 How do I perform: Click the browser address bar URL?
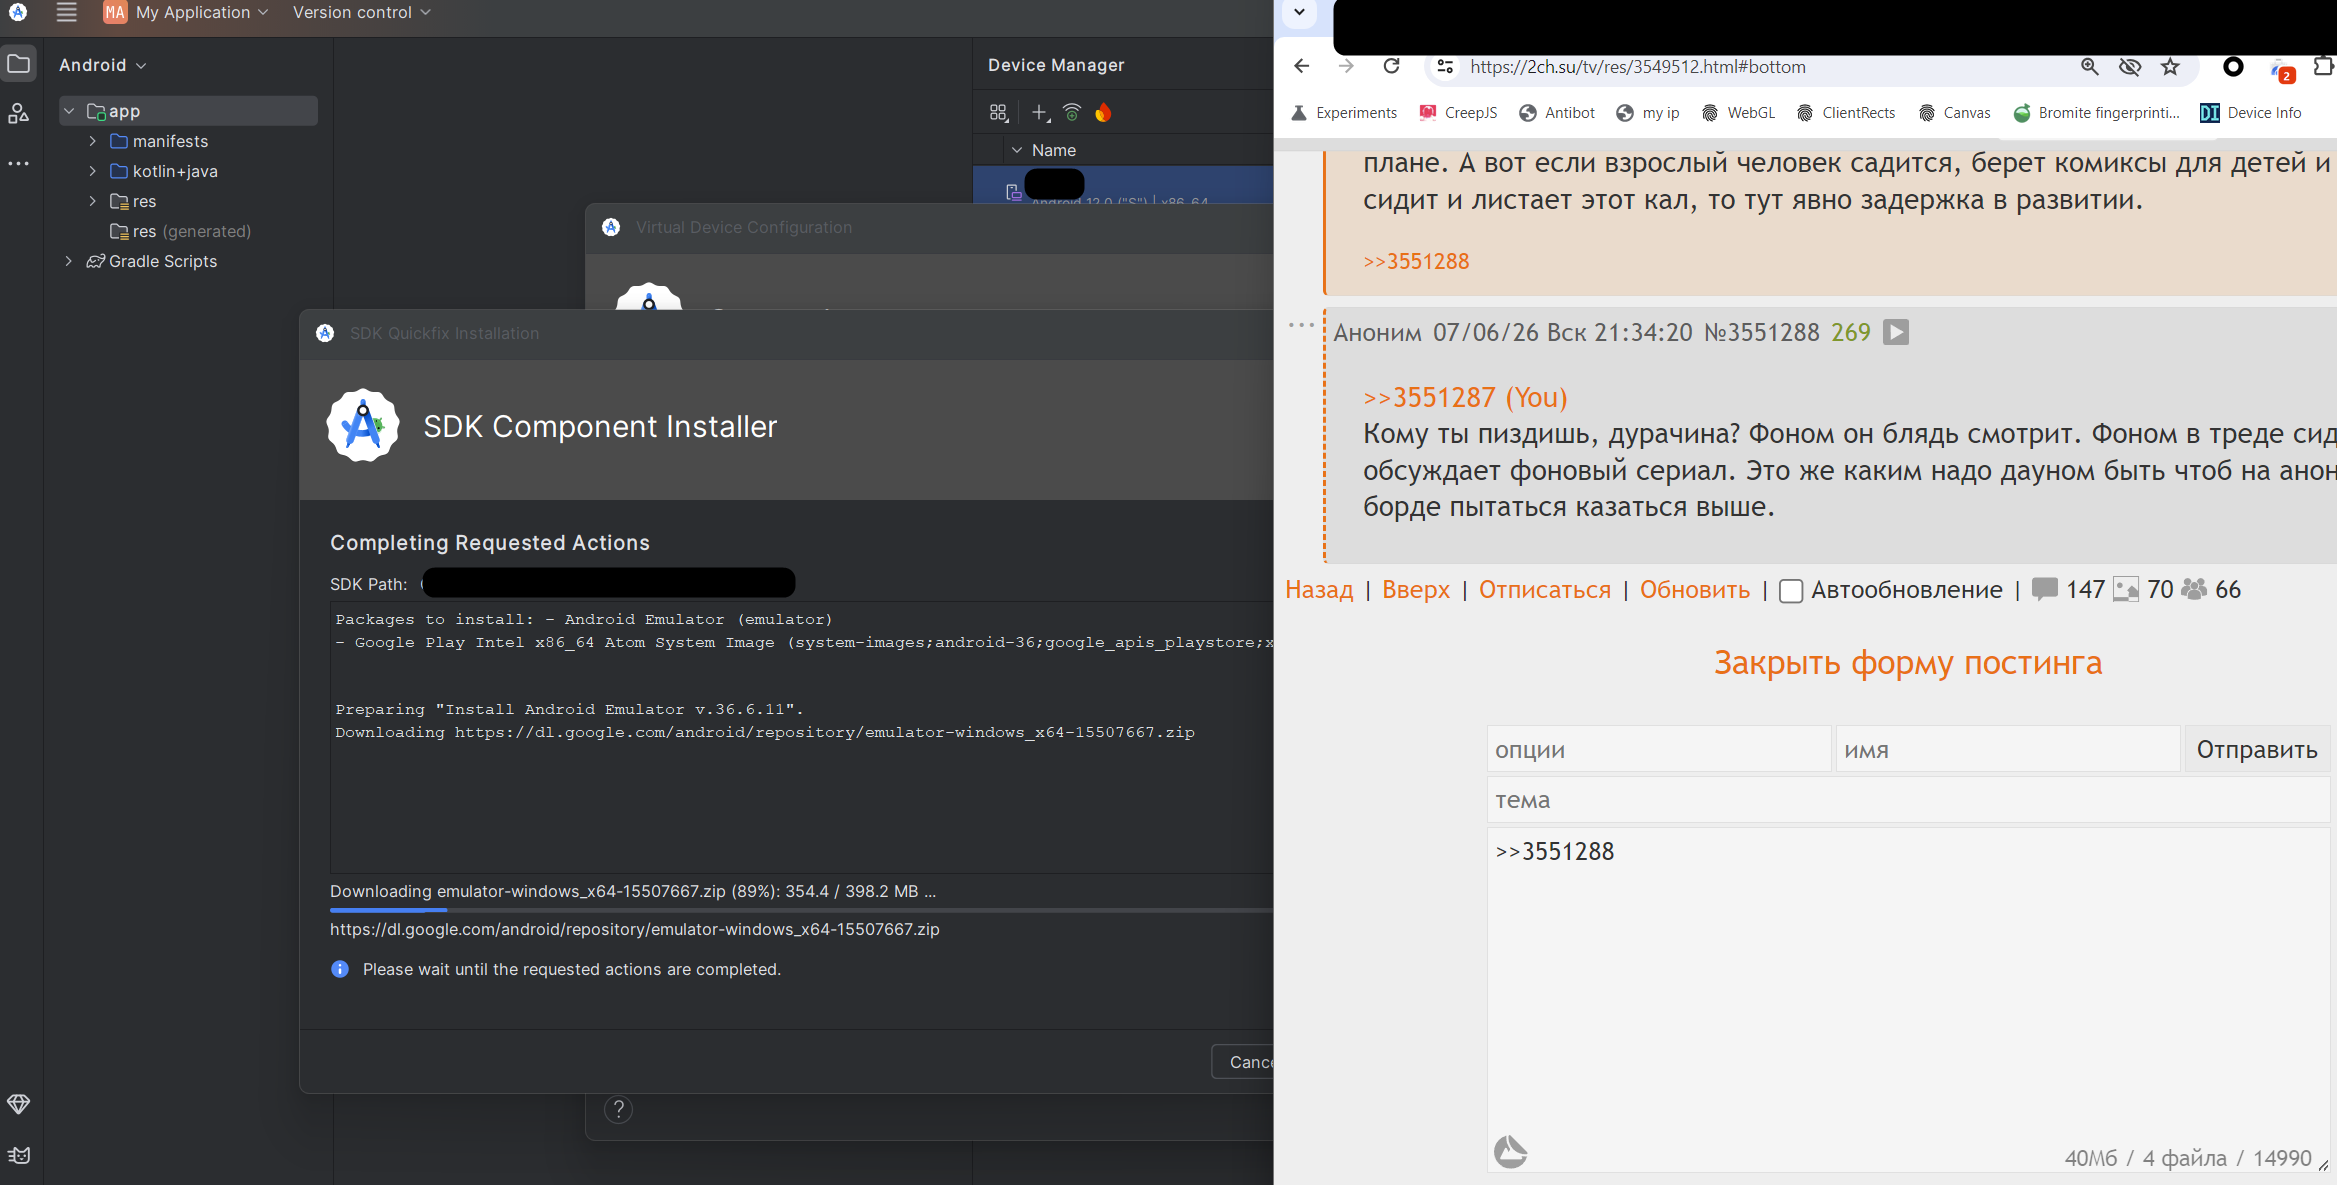tap(1638, 67)
